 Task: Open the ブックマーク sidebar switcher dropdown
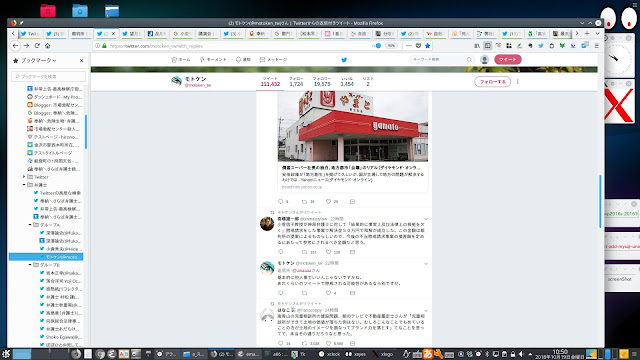click(x=38, y=60)
